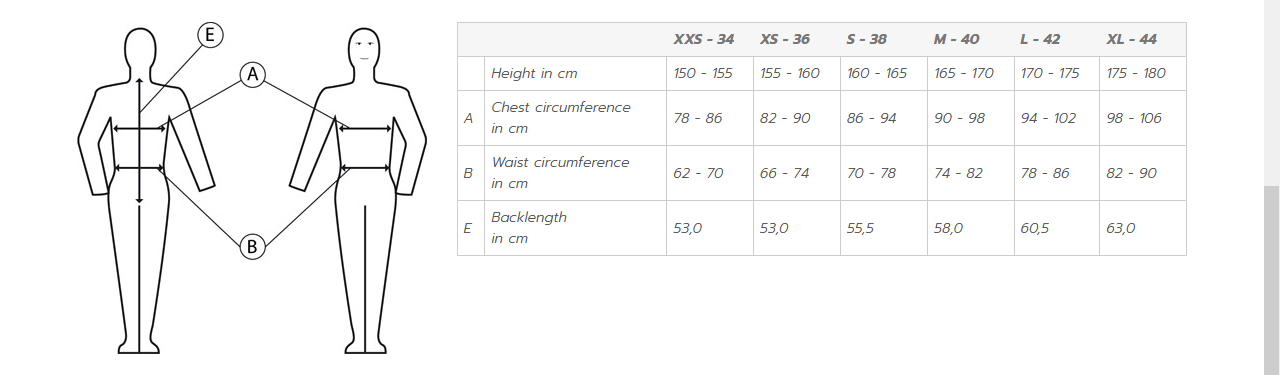The width and height of the screenshot is (1280, 375).
Task: Click the 165 - 170 height cell
Action: (x=964, y=73)
